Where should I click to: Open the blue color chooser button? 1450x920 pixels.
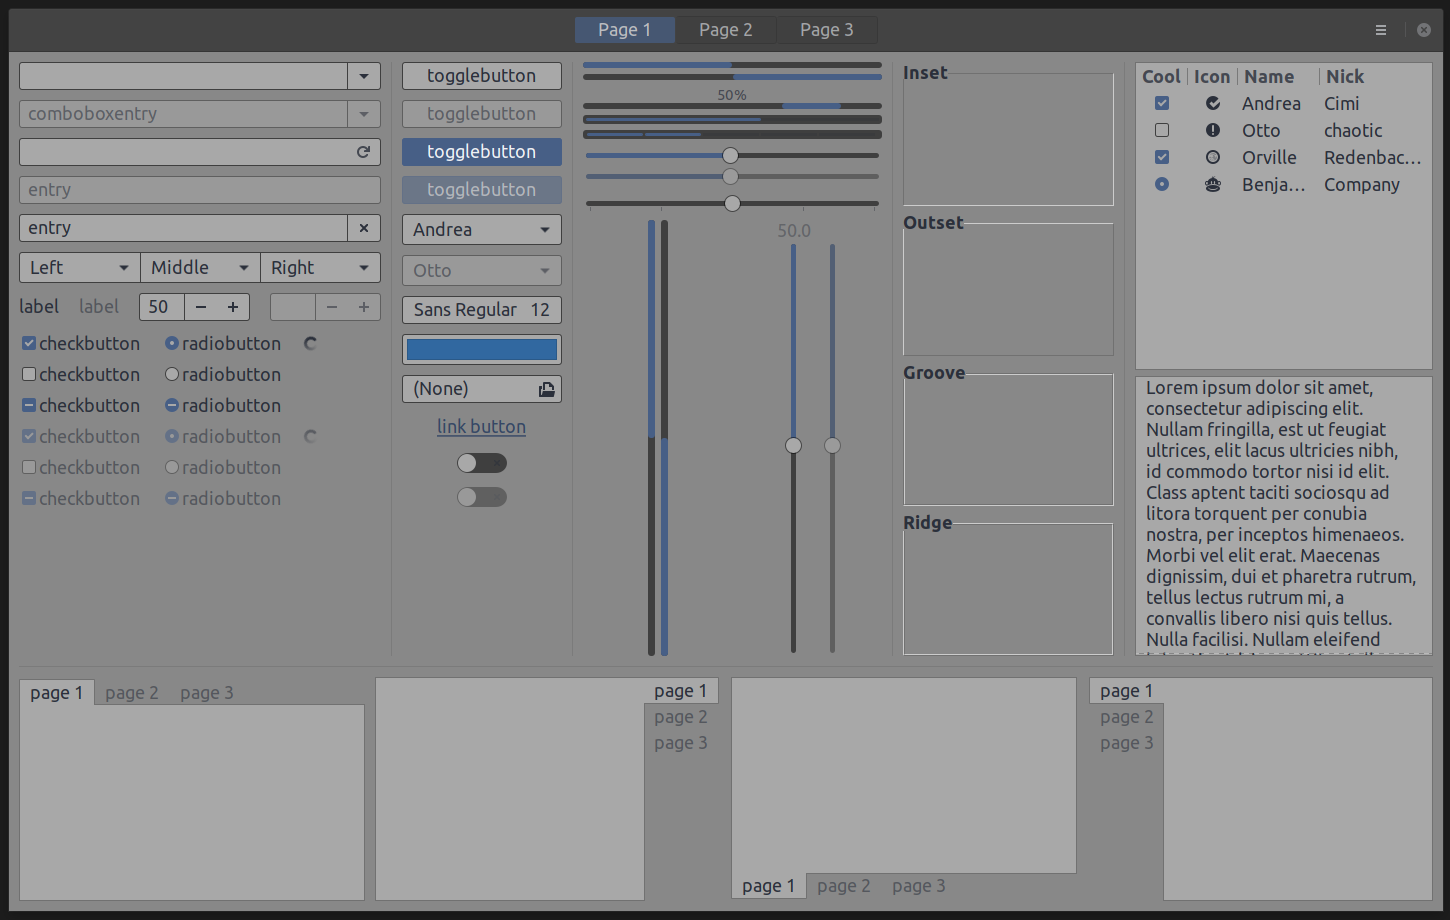(x=482, y=349)
